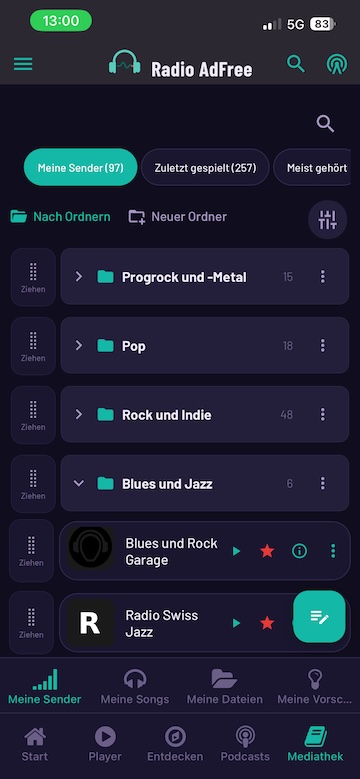
Task: Open info icon for Blues und Rock Garage
Action: click(299, 550)
